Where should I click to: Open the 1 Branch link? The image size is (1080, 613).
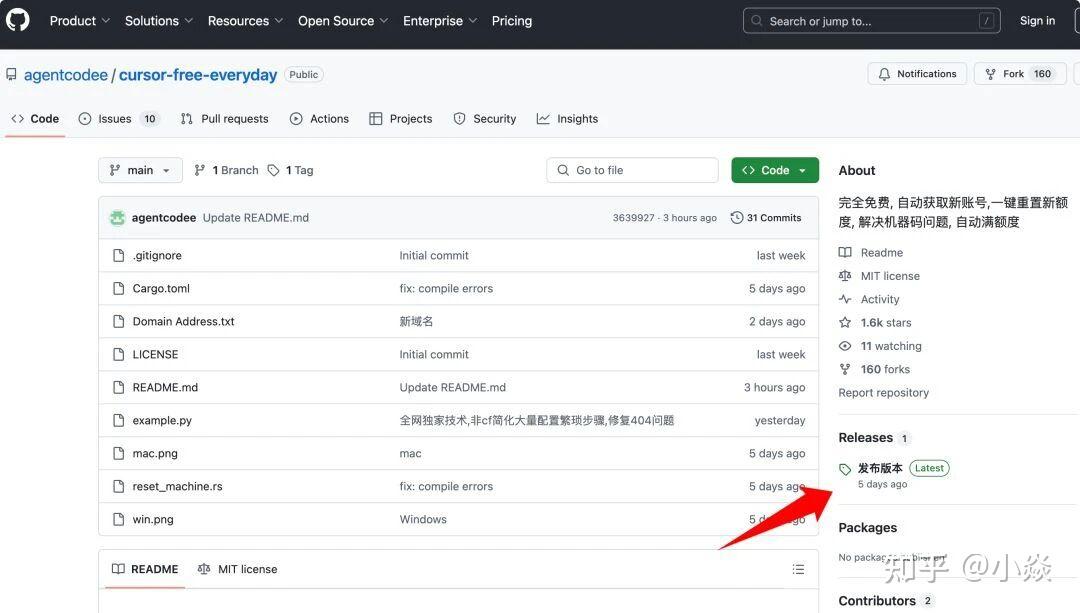[226, 171]
